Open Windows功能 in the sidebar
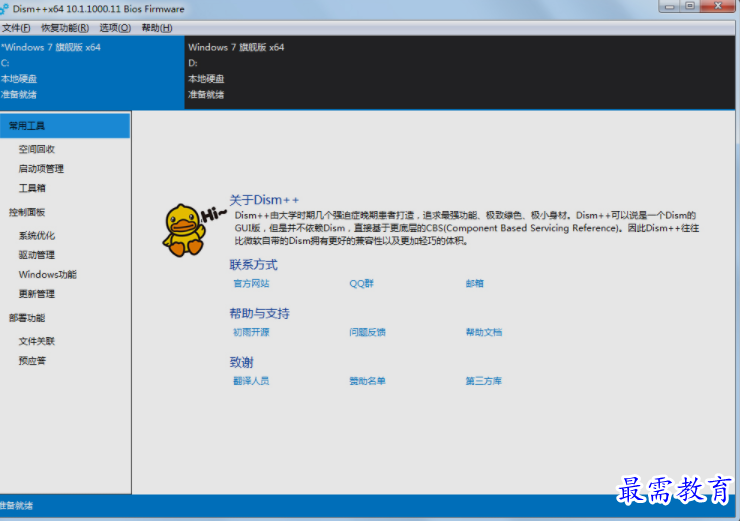The height and width of the screenshot is (521, 740). 48,274
